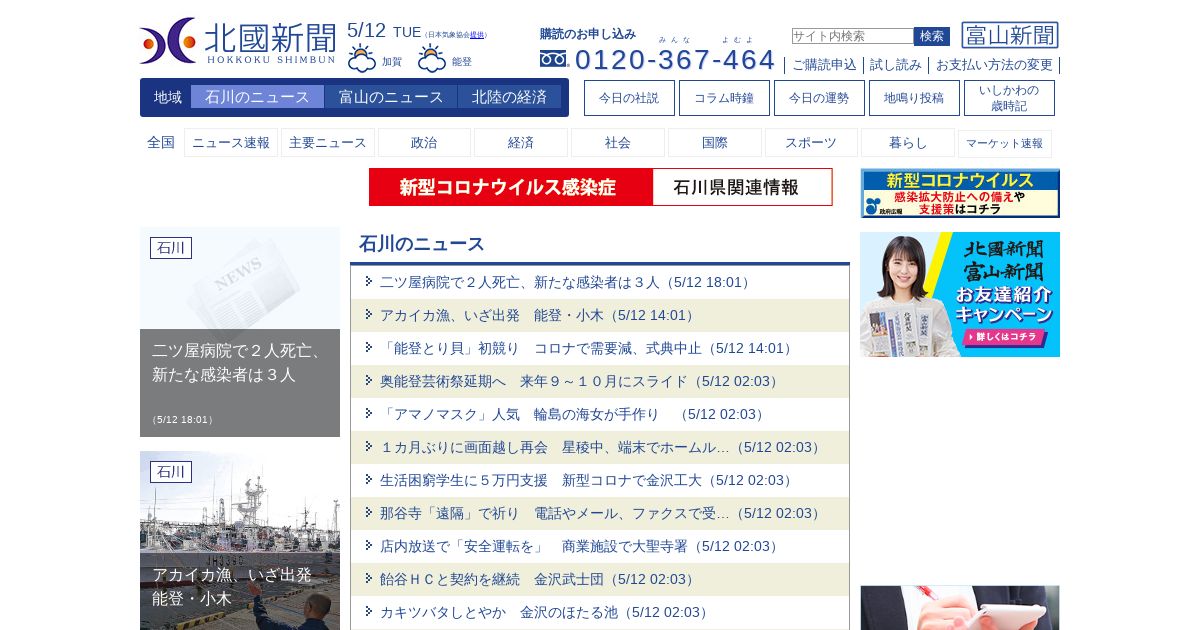1200x630 pixels.
Task: Select the ニュース速報 menu item
Action: click(x=231, y=143)
